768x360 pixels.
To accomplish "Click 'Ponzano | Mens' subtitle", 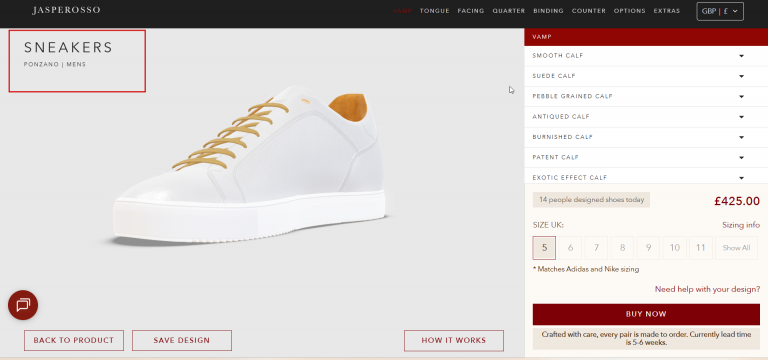I will [55, 65].
